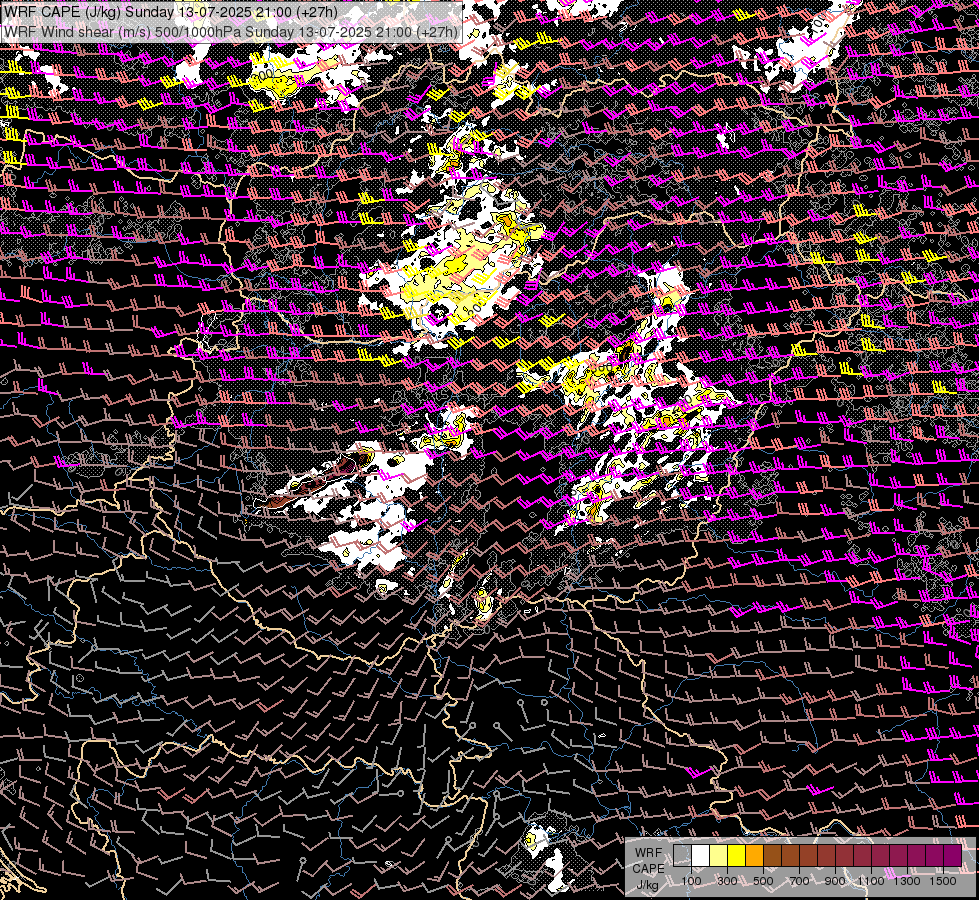Click the 'J/kg' unit label in legend
The image size is (979, 900).
(x=648, y=885)
